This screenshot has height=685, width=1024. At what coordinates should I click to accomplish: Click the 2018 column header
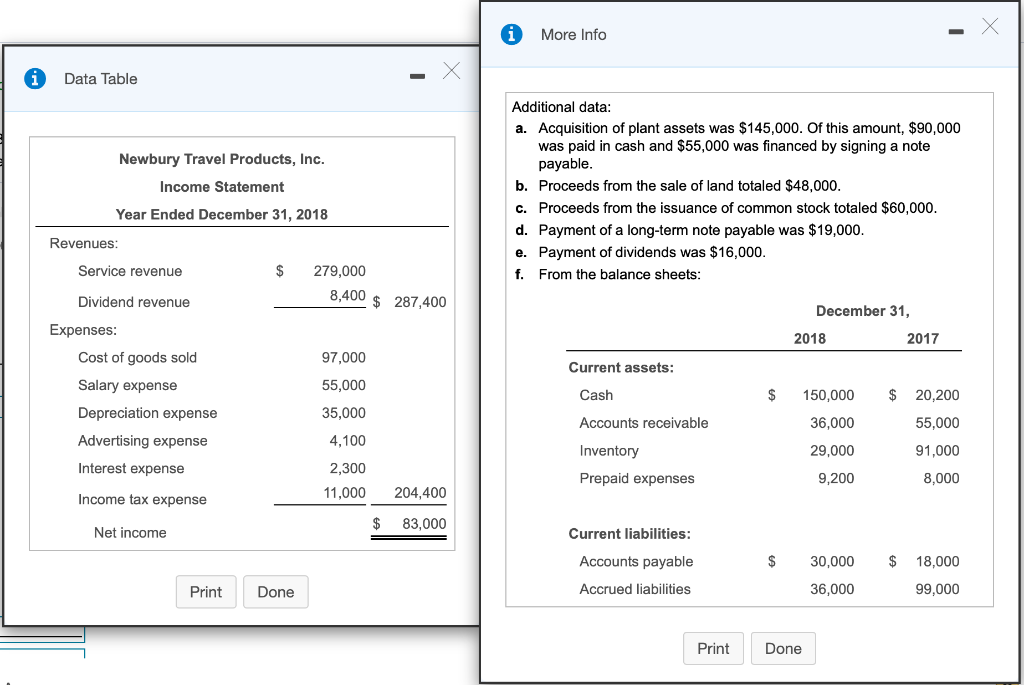810,339
